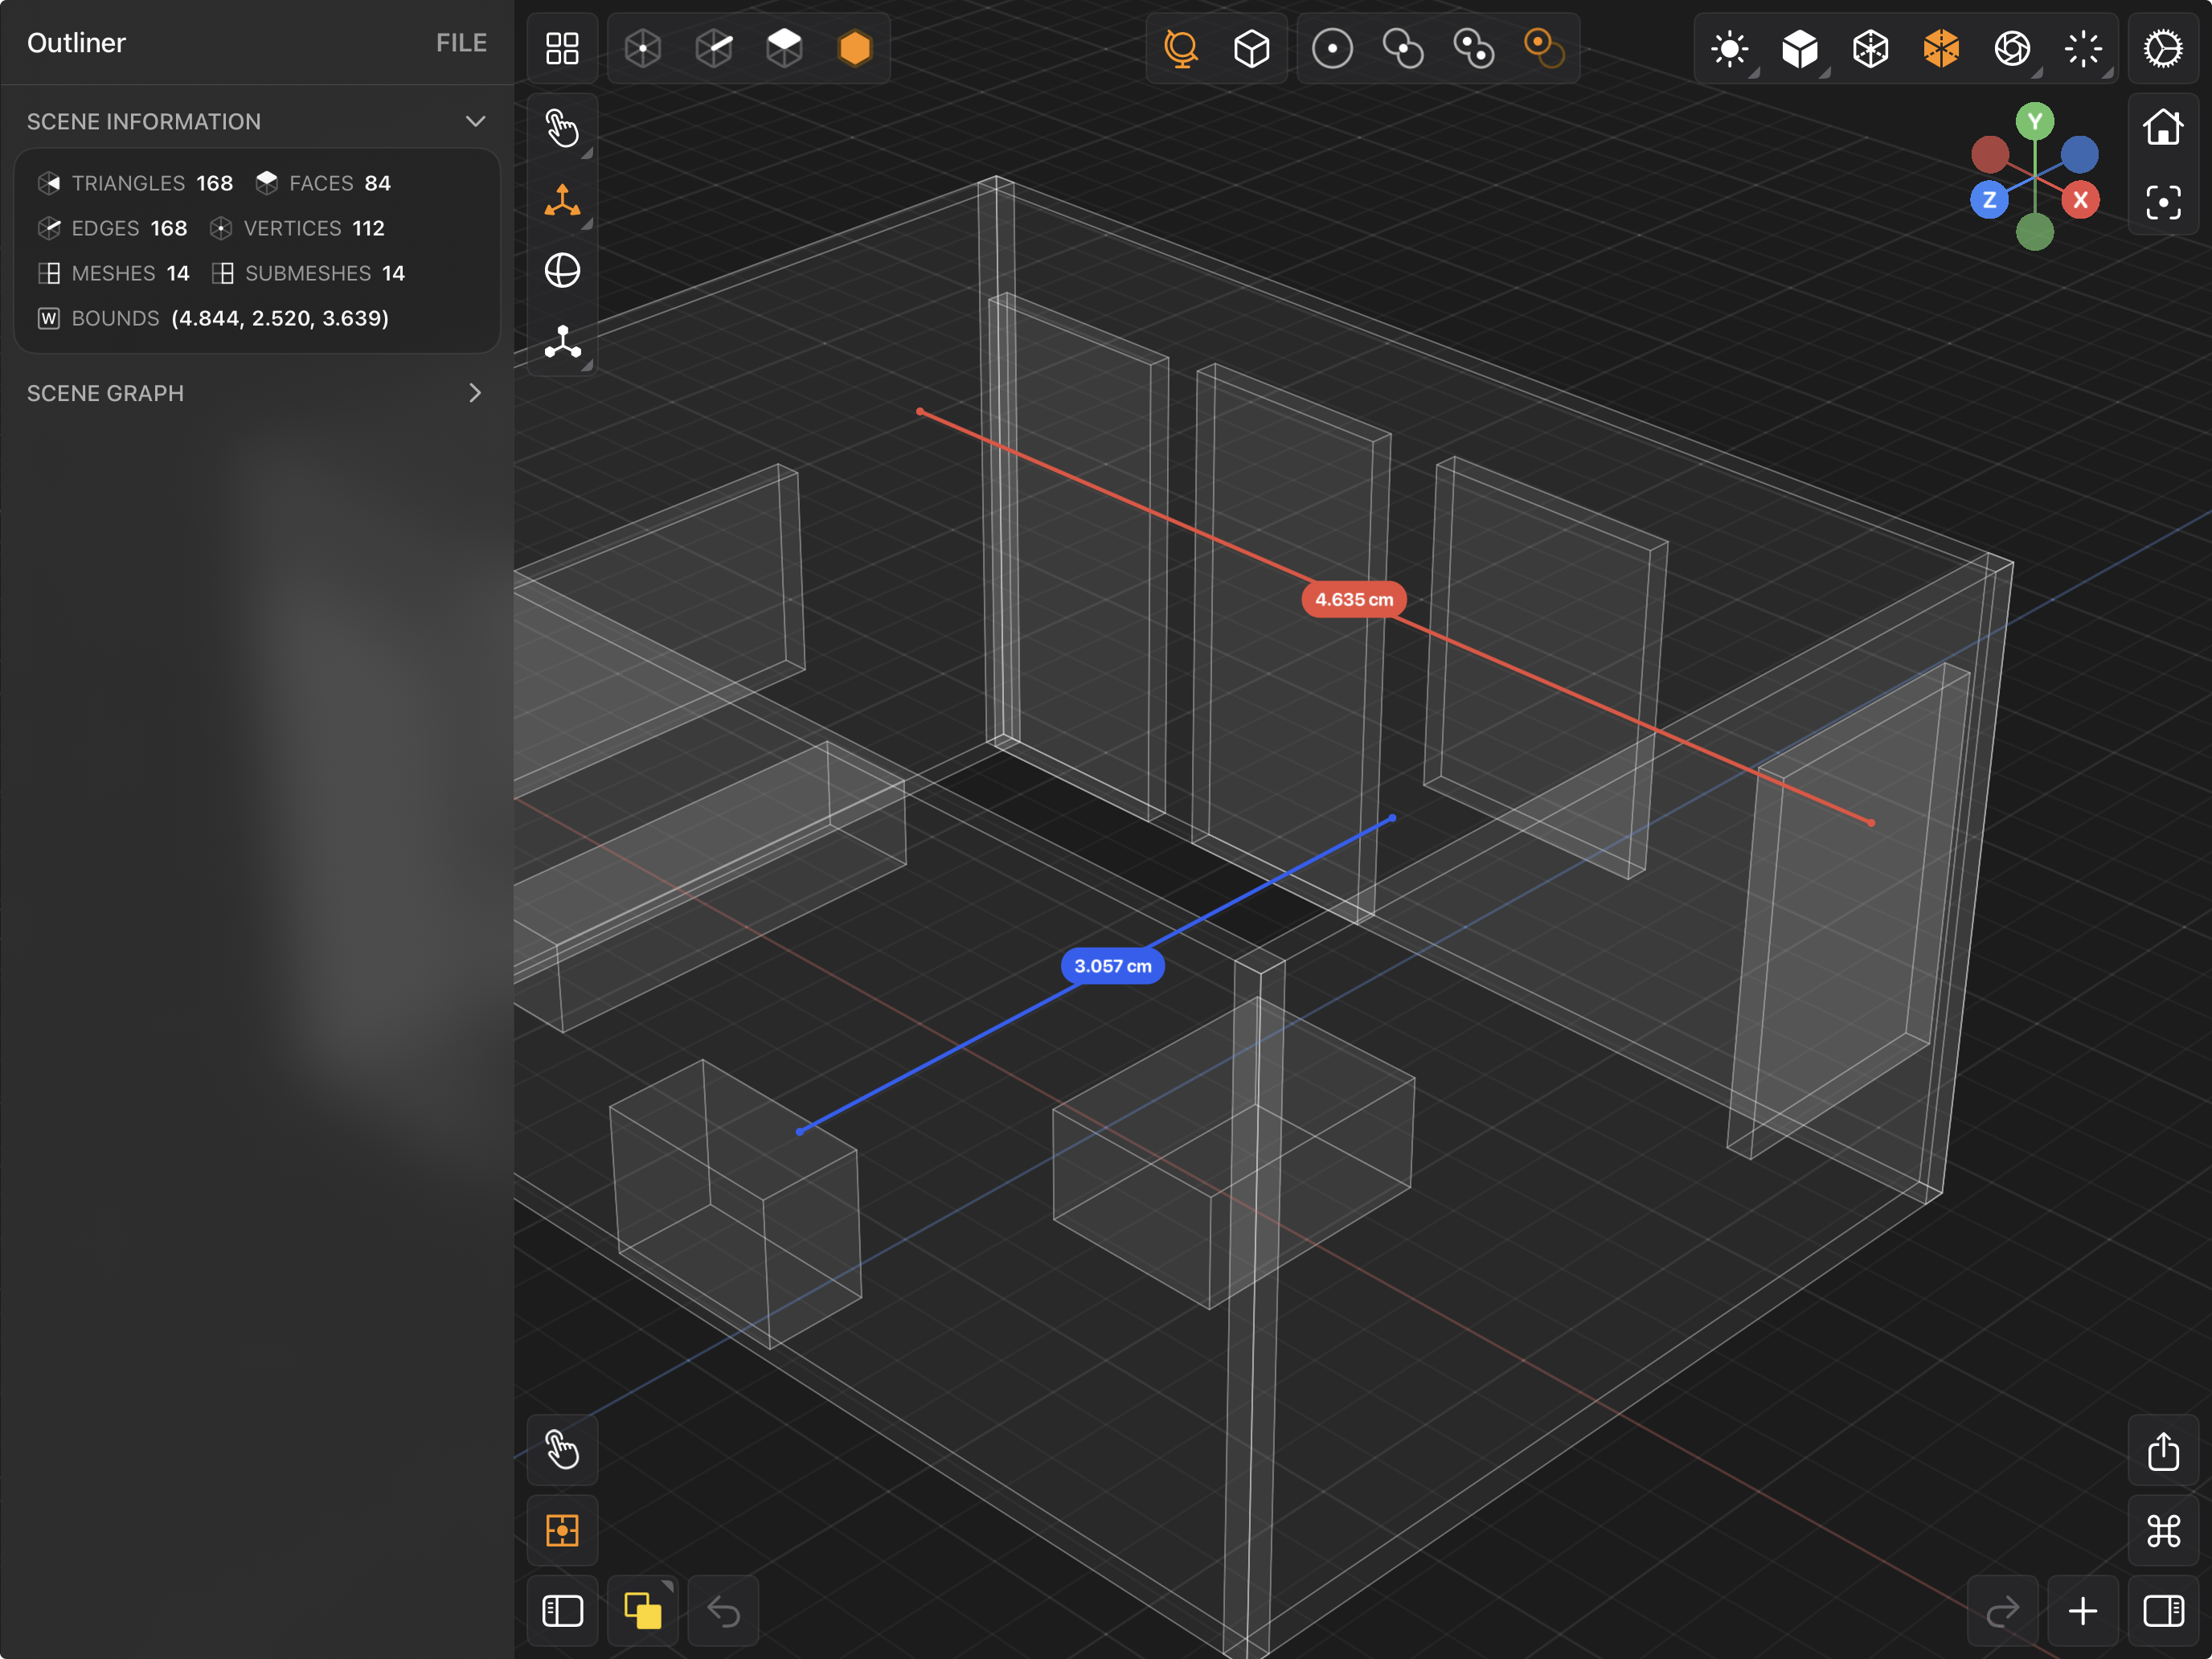Expand the Scene Graph section
2212x1659 pixels.
[x=475, y=393]
